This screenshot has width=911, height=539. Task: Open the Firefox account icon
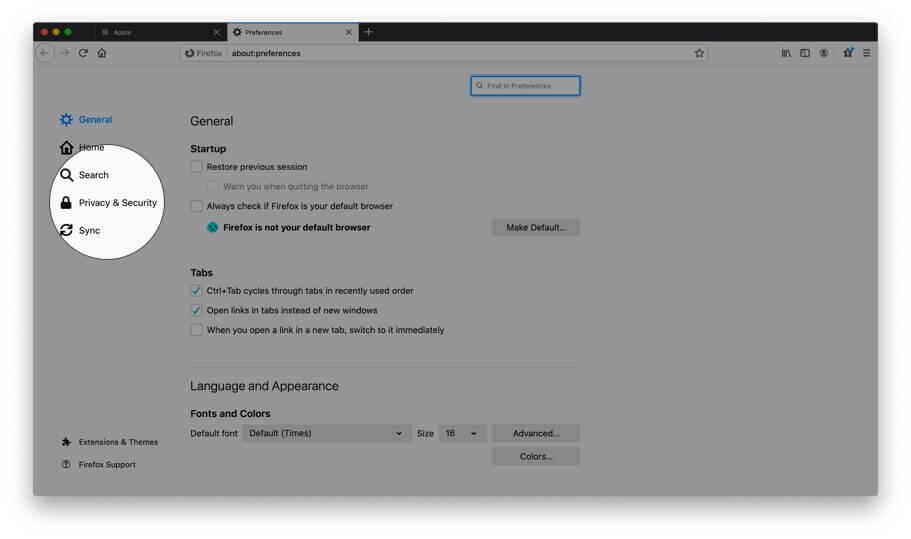824,53
